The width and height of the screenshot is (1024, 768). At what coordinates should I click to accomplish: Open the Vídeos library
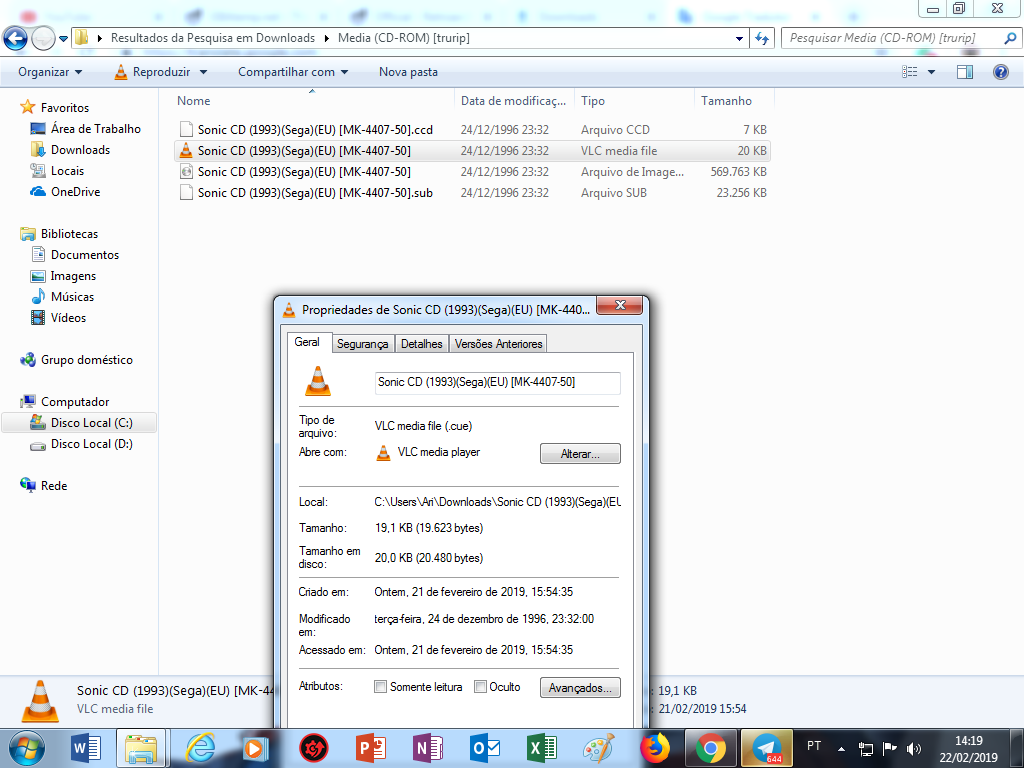(68, 317)
